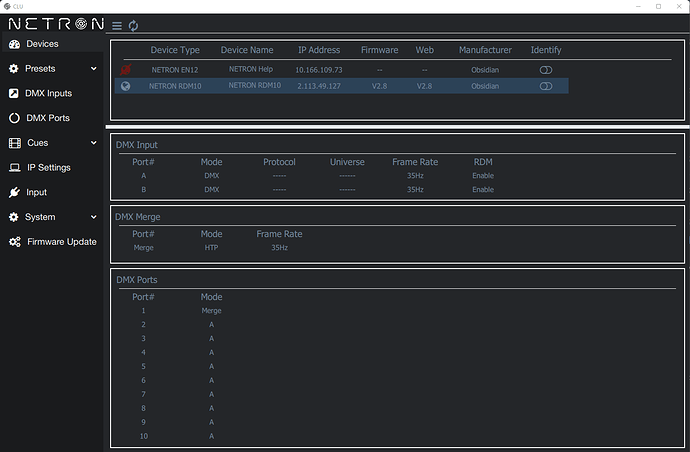Click the DMX Inputs sidebar icon
The image size is (690, 452).
coord(14,93)
